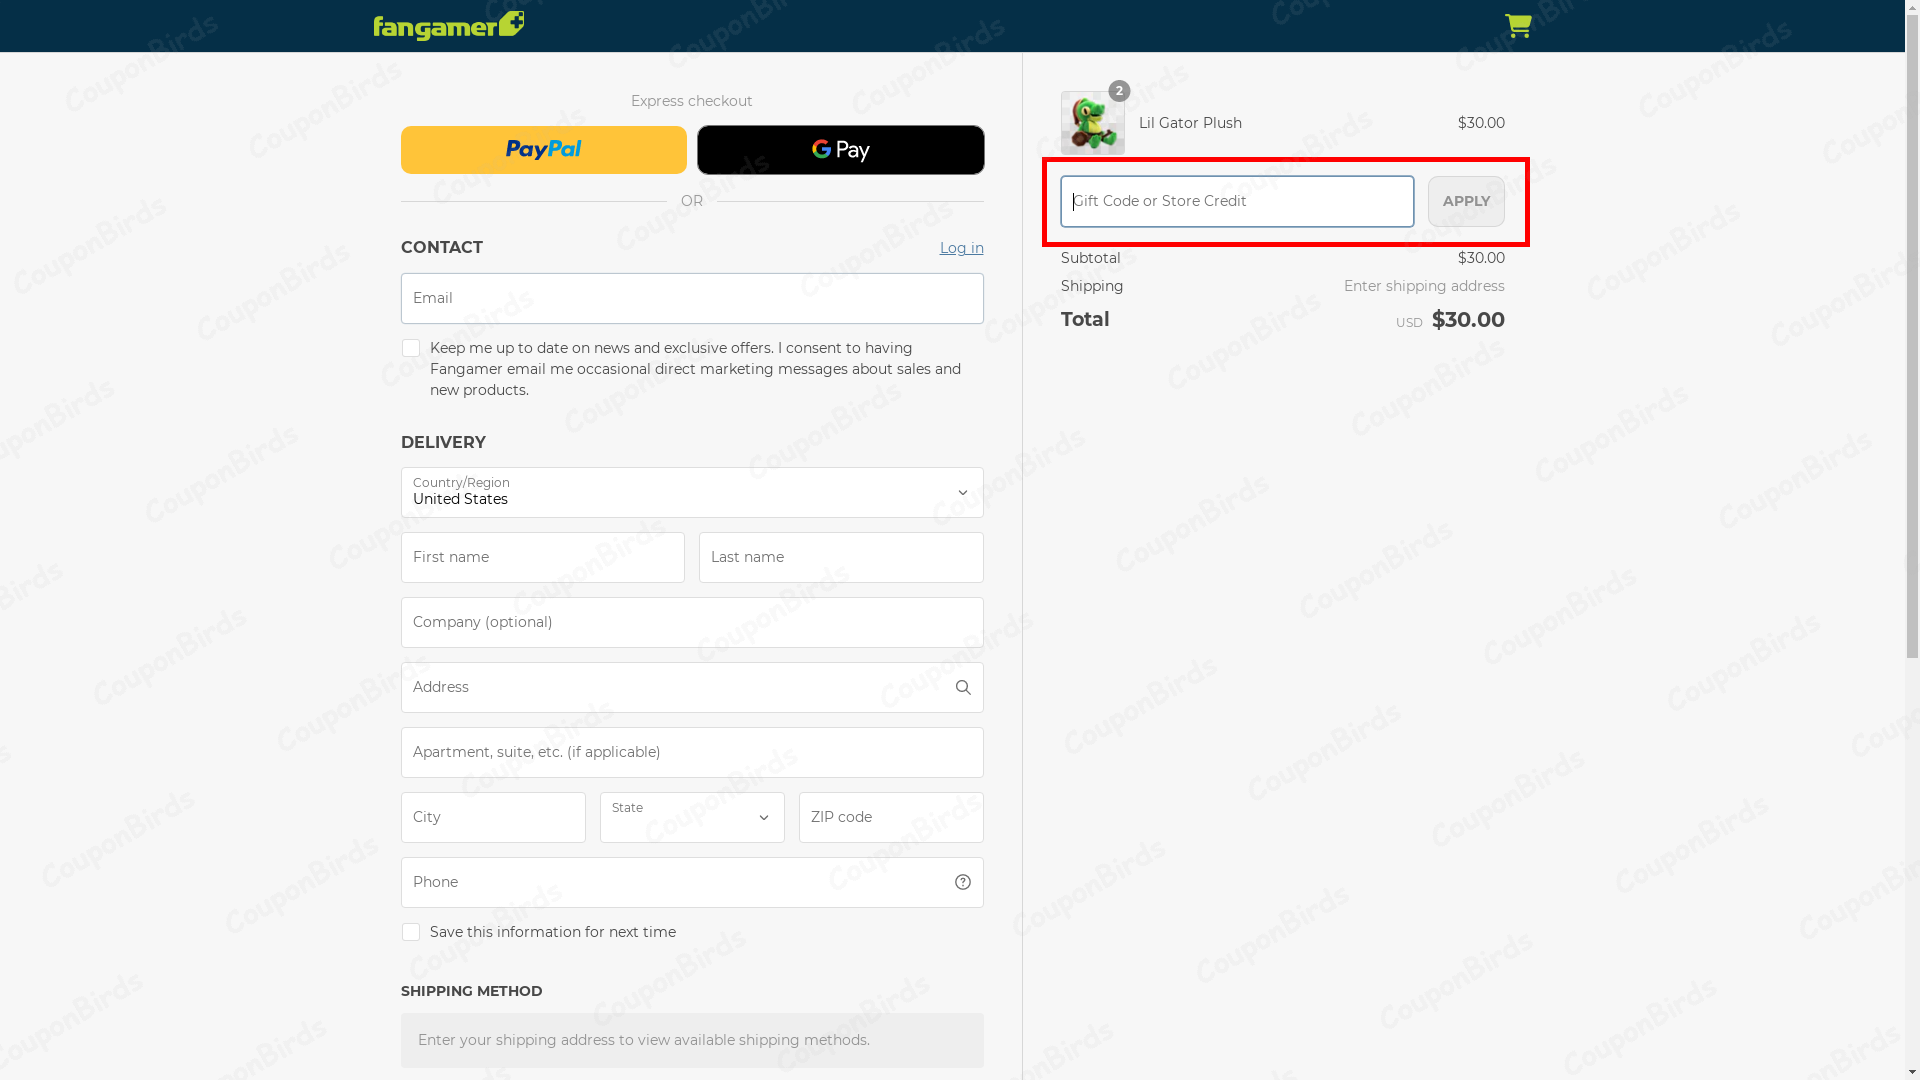
Task: Focus the Gift Code or Store Credit field
Action: click(x=1237, y=202)
